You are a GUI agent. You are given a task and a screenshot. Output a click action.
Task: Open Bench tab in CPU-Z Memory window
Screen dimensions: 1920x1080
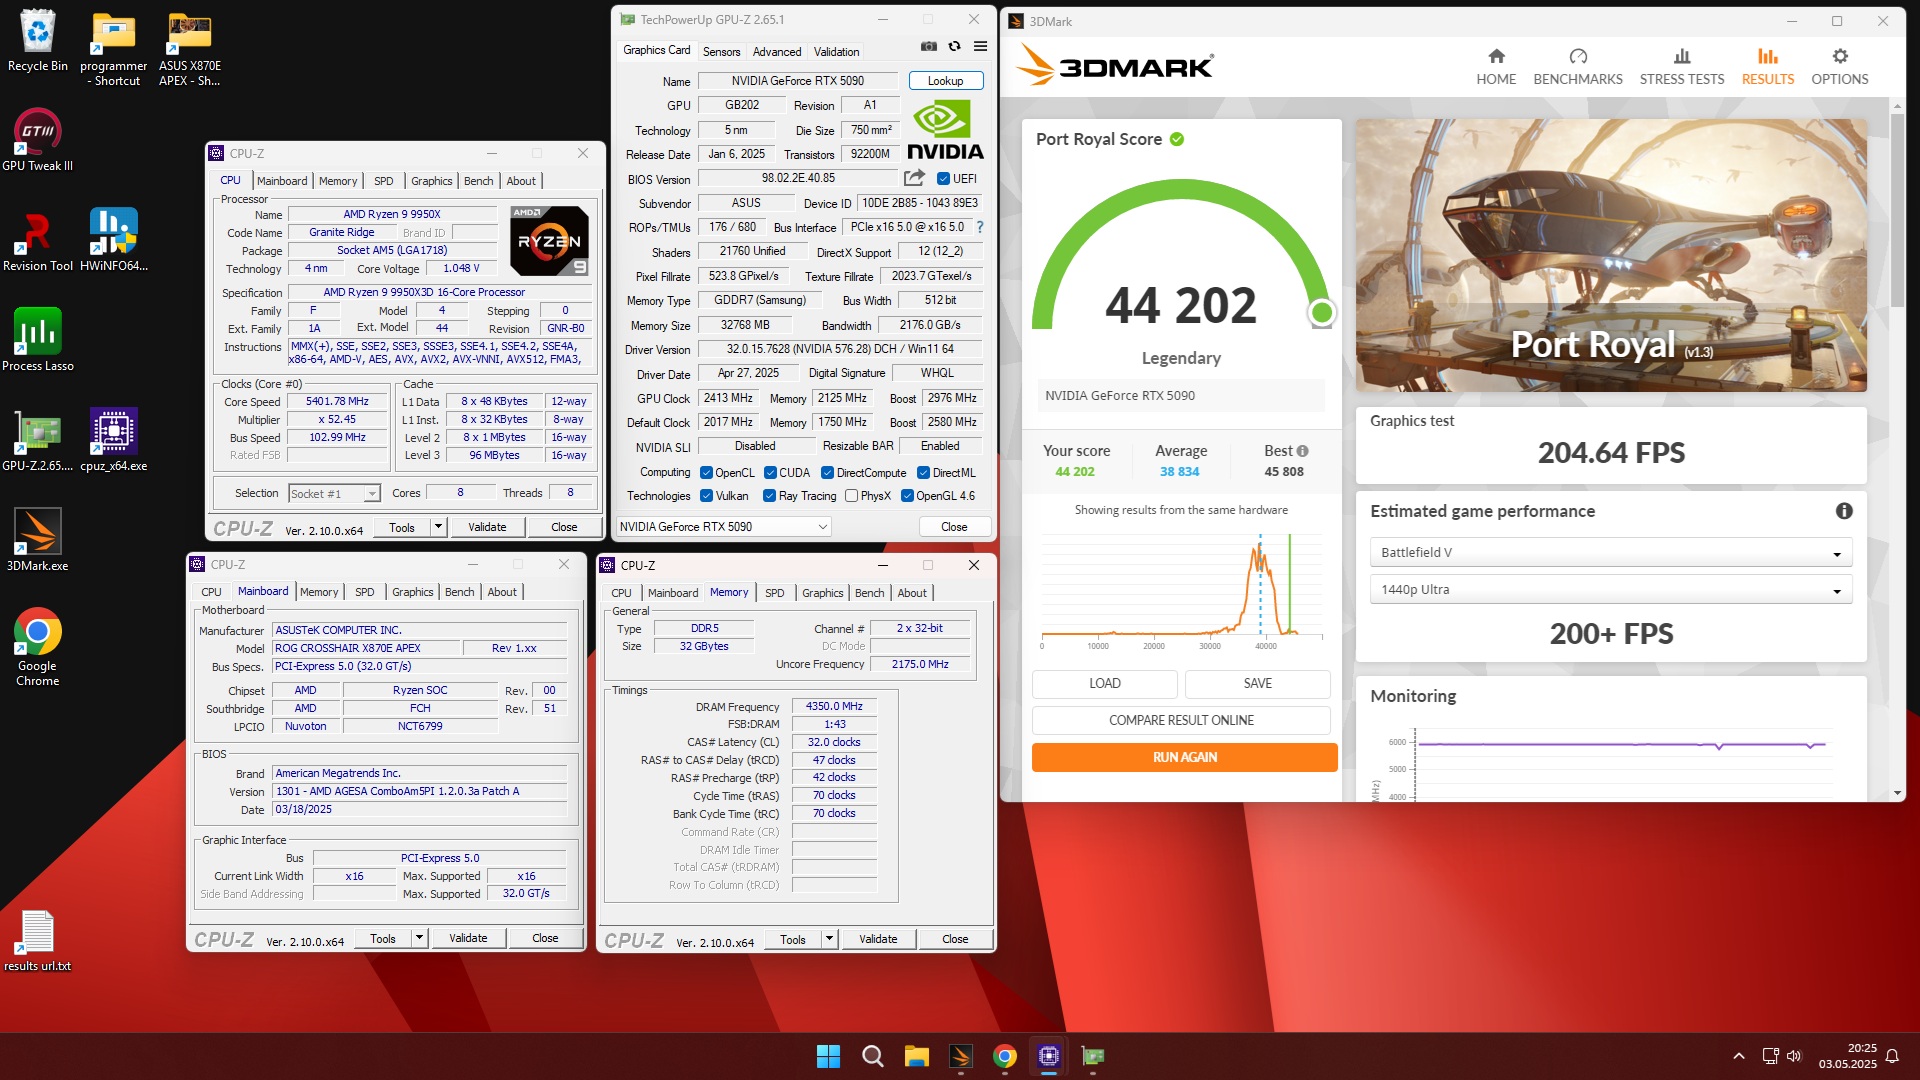pyautogui.click(x=869, y=593)
